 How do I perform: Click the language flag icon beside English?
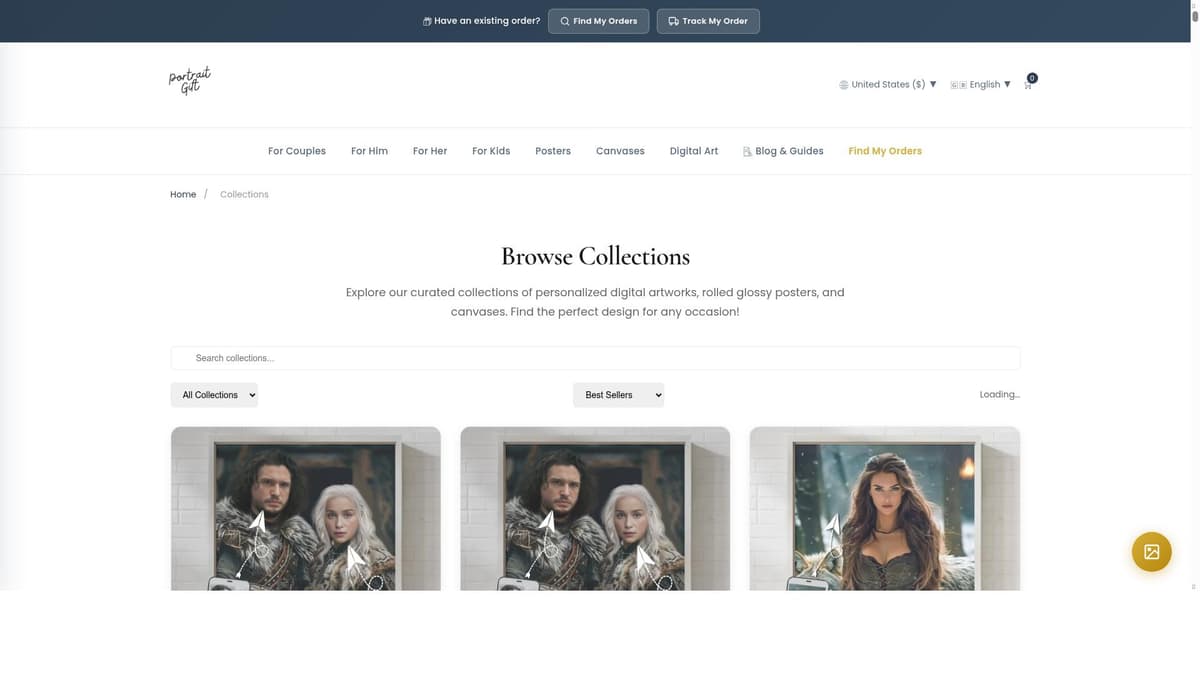click(957, 85)
